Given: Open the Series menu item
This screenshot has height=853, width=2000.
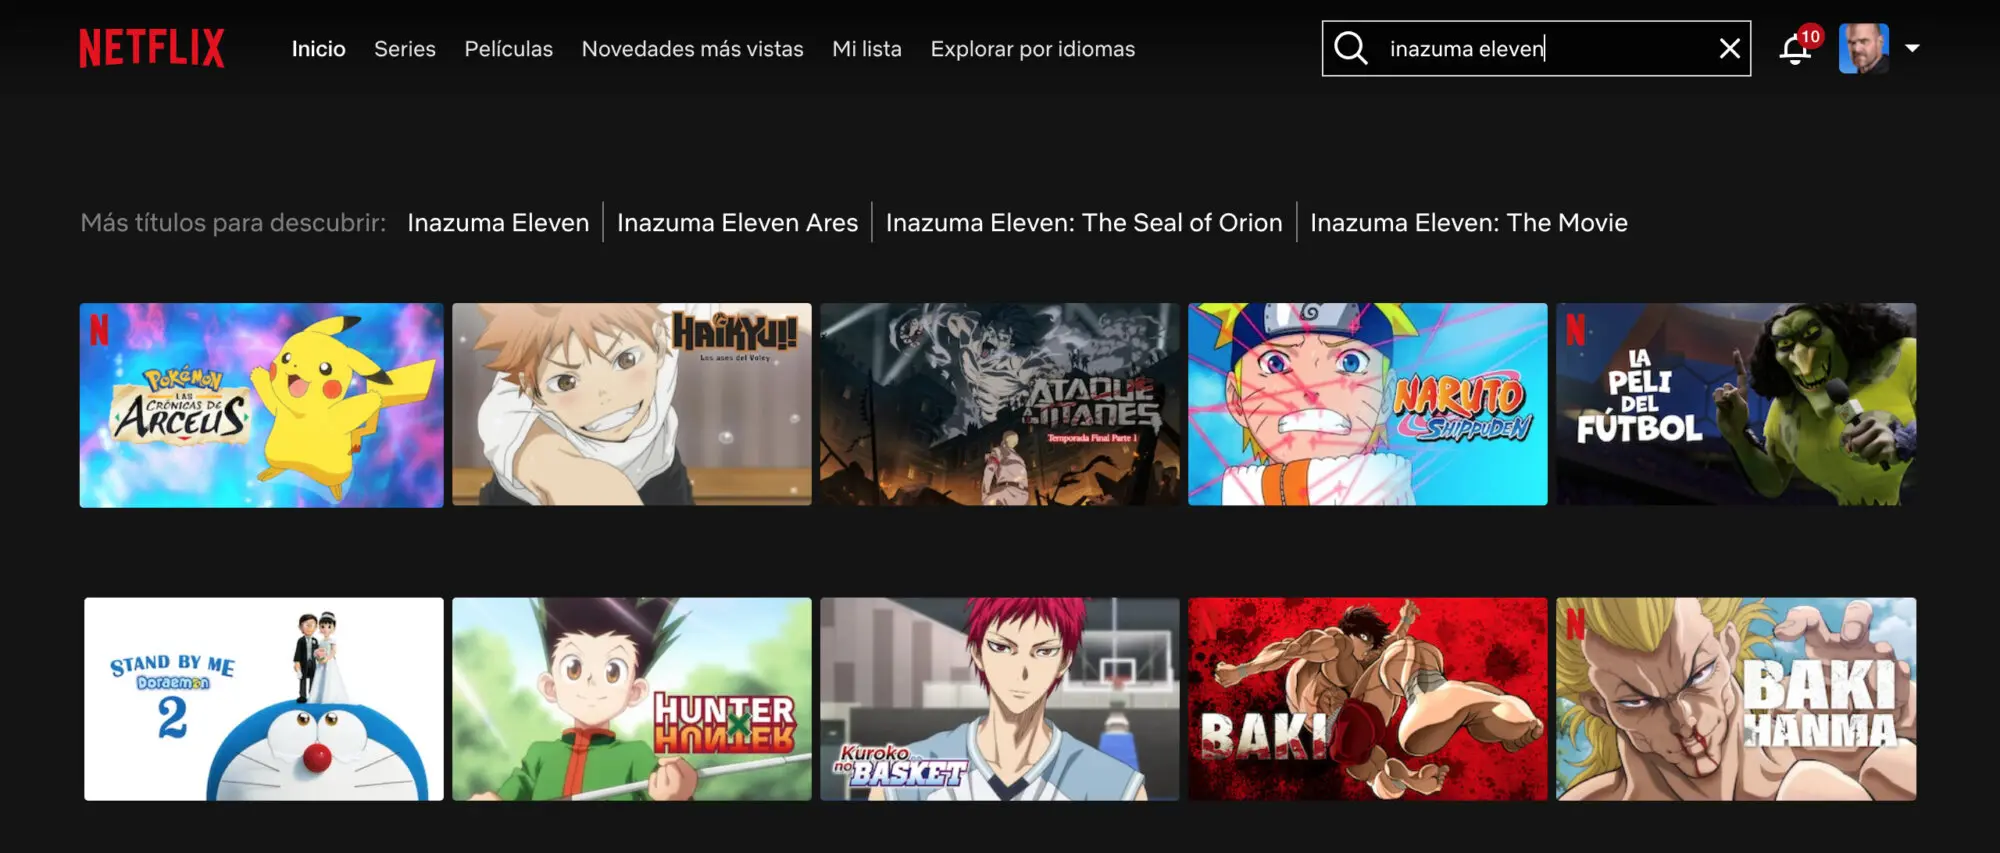Looking at the screenshot, I should click(405, 49).
